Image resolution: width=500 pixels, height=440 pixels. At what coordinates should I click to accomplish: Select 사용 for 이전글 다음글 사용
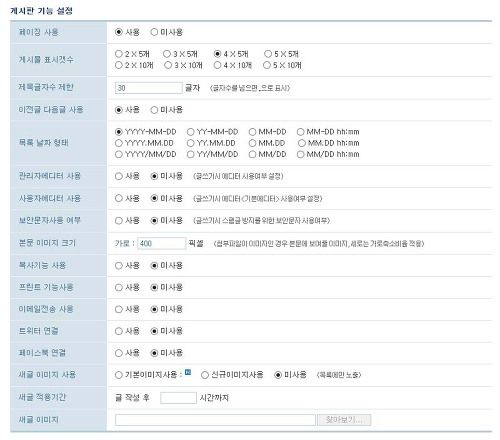click(x=119, y=110)
